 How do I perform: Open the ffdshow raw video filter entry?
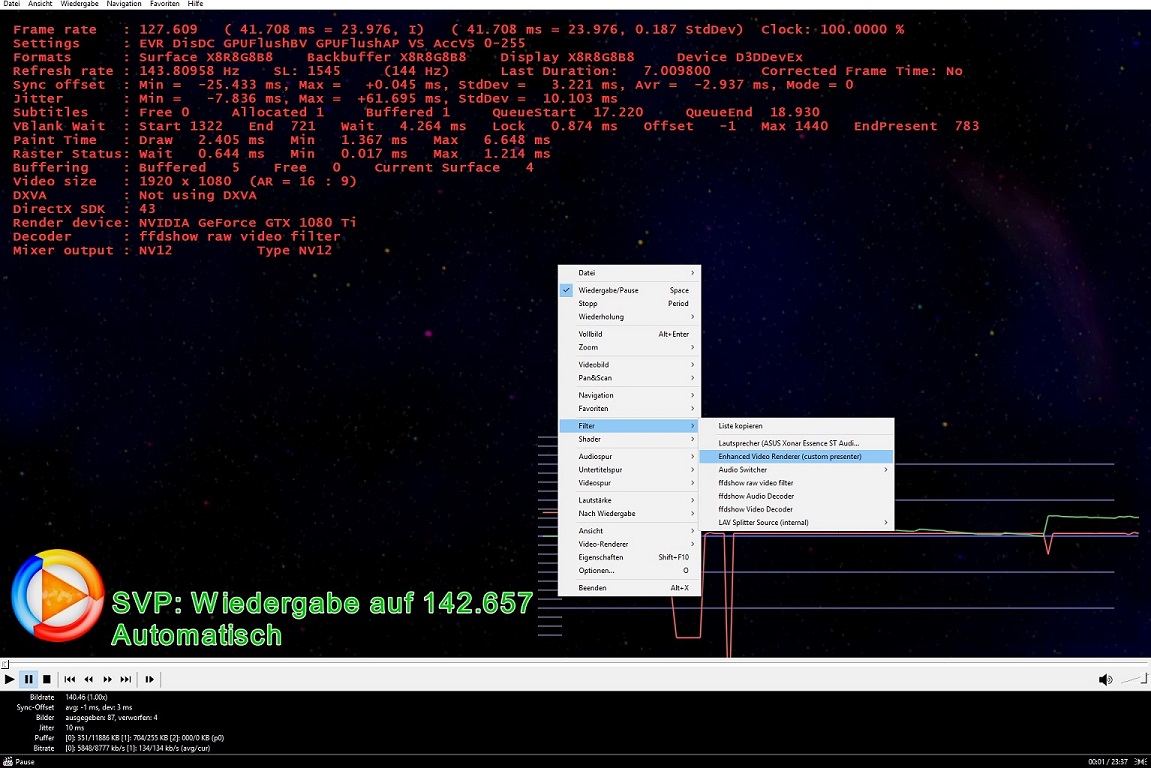[796, 482]
